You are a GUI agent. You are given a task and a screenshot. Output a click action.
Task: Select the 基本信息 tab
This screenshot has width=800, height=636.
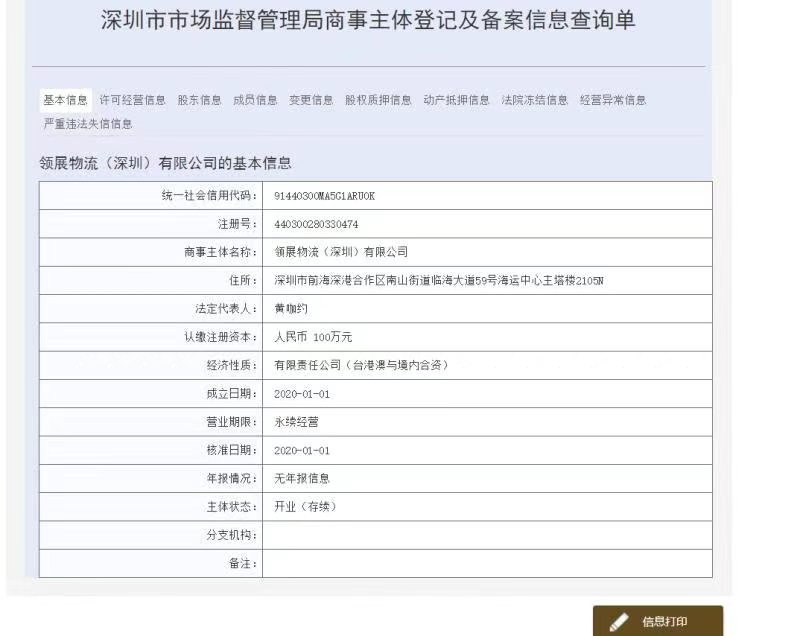66,100
